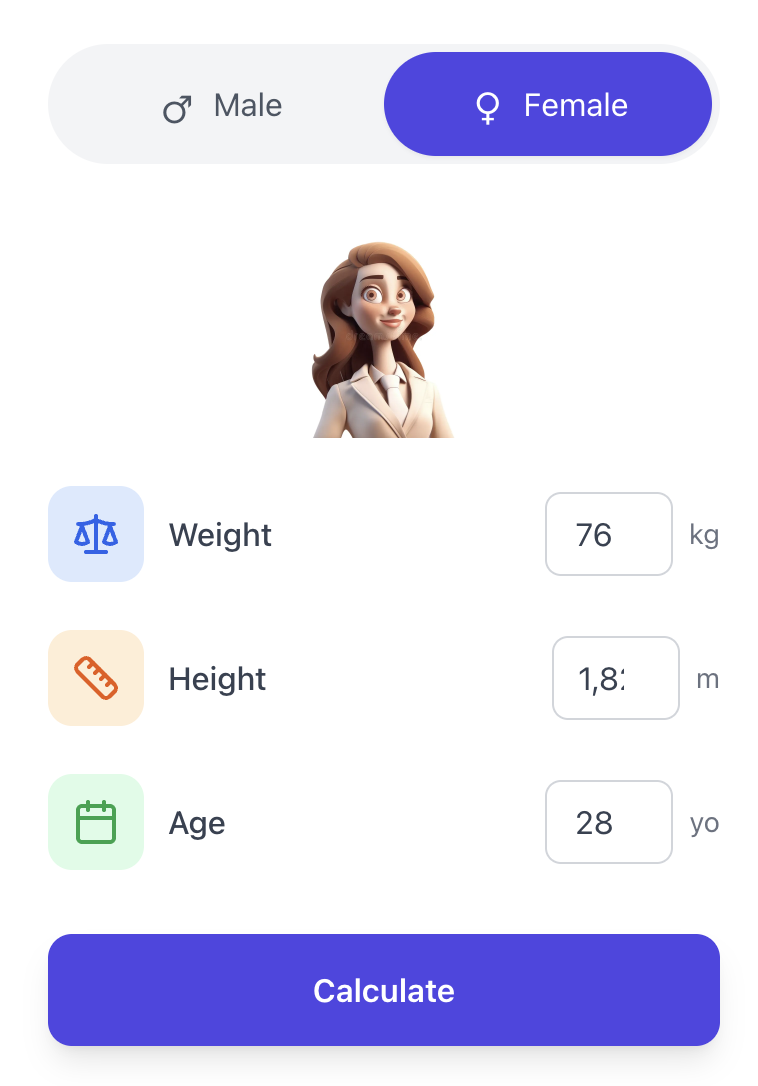Click the Height label text

tap(218, 679)
